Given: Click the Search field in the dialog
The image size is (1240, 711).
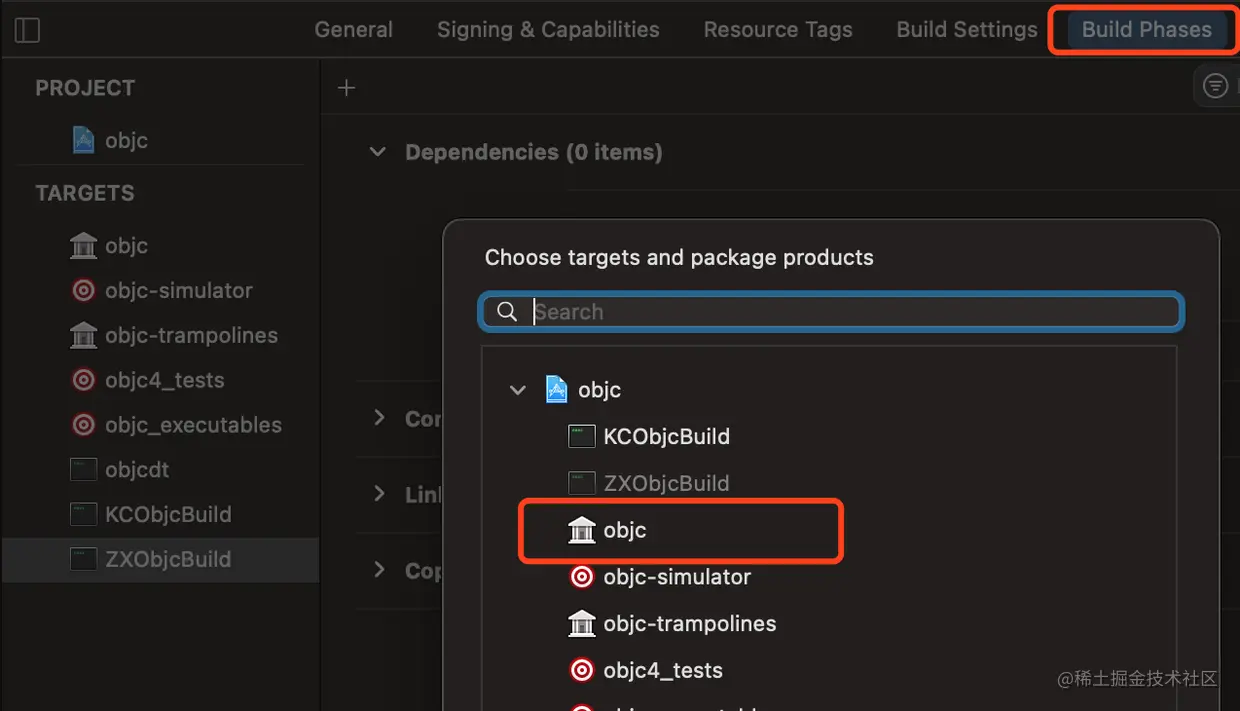Looking at the screenshot, I should click(x=832, y=312).
